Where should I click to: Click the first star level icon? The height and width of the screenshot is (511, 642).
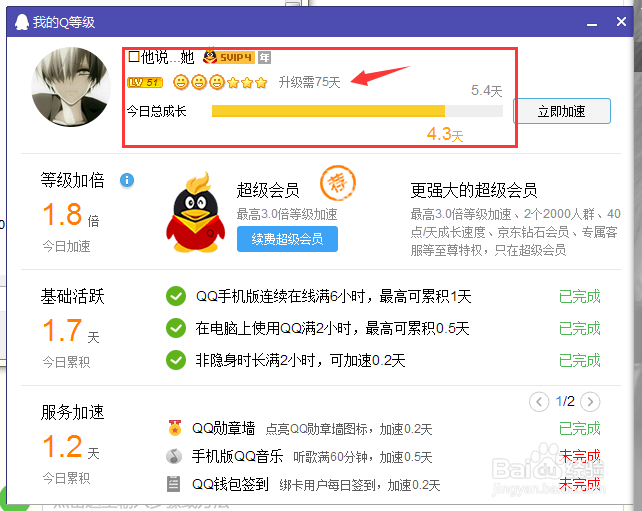coord(233,83)
